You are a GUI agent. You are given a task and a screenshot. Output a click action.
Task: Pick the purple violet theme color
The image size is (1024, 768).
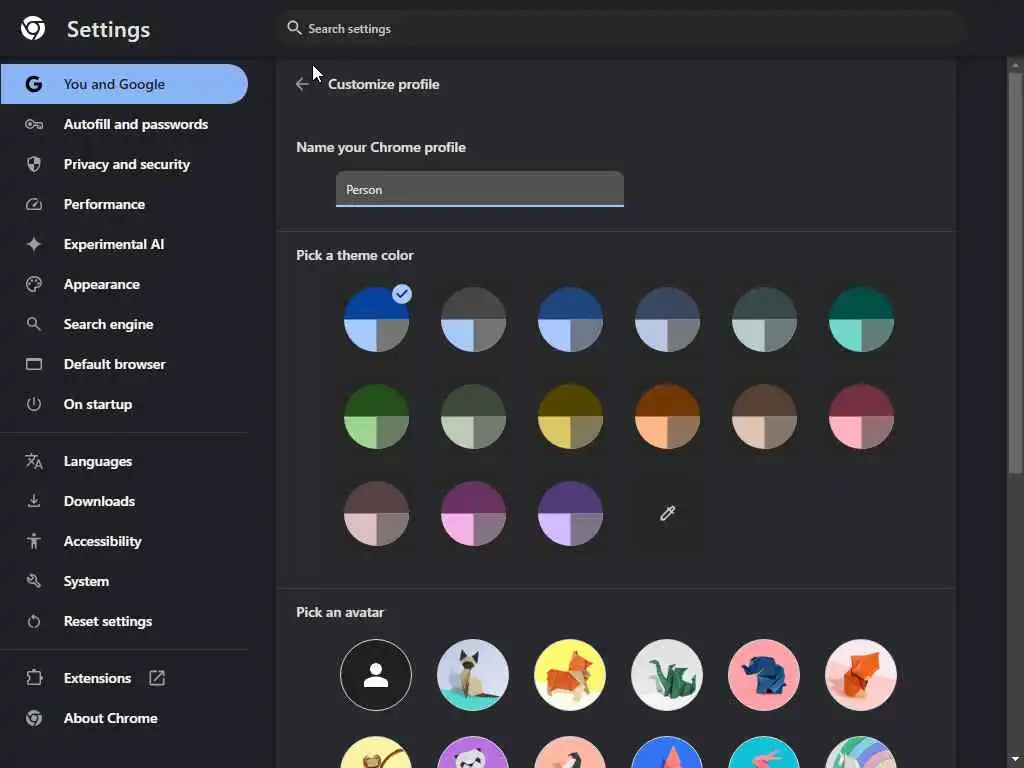click(570, 513)
